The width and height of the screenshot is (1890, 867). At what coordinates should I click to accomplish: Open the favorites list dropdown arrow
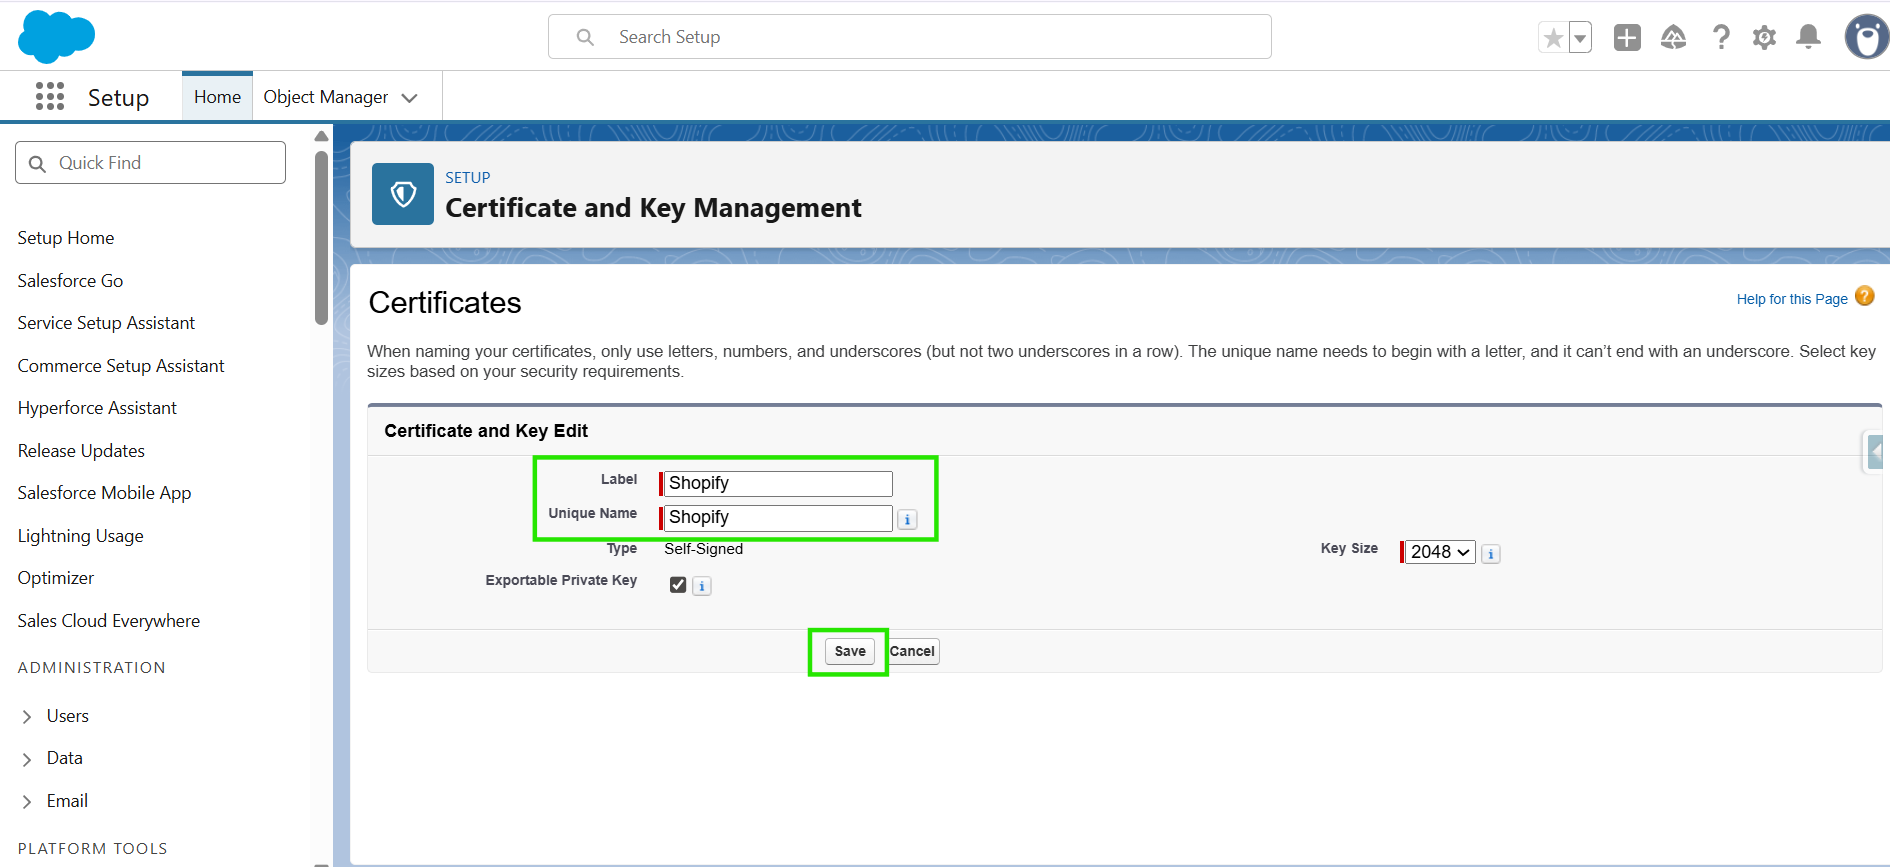(x=1580, y=38)
